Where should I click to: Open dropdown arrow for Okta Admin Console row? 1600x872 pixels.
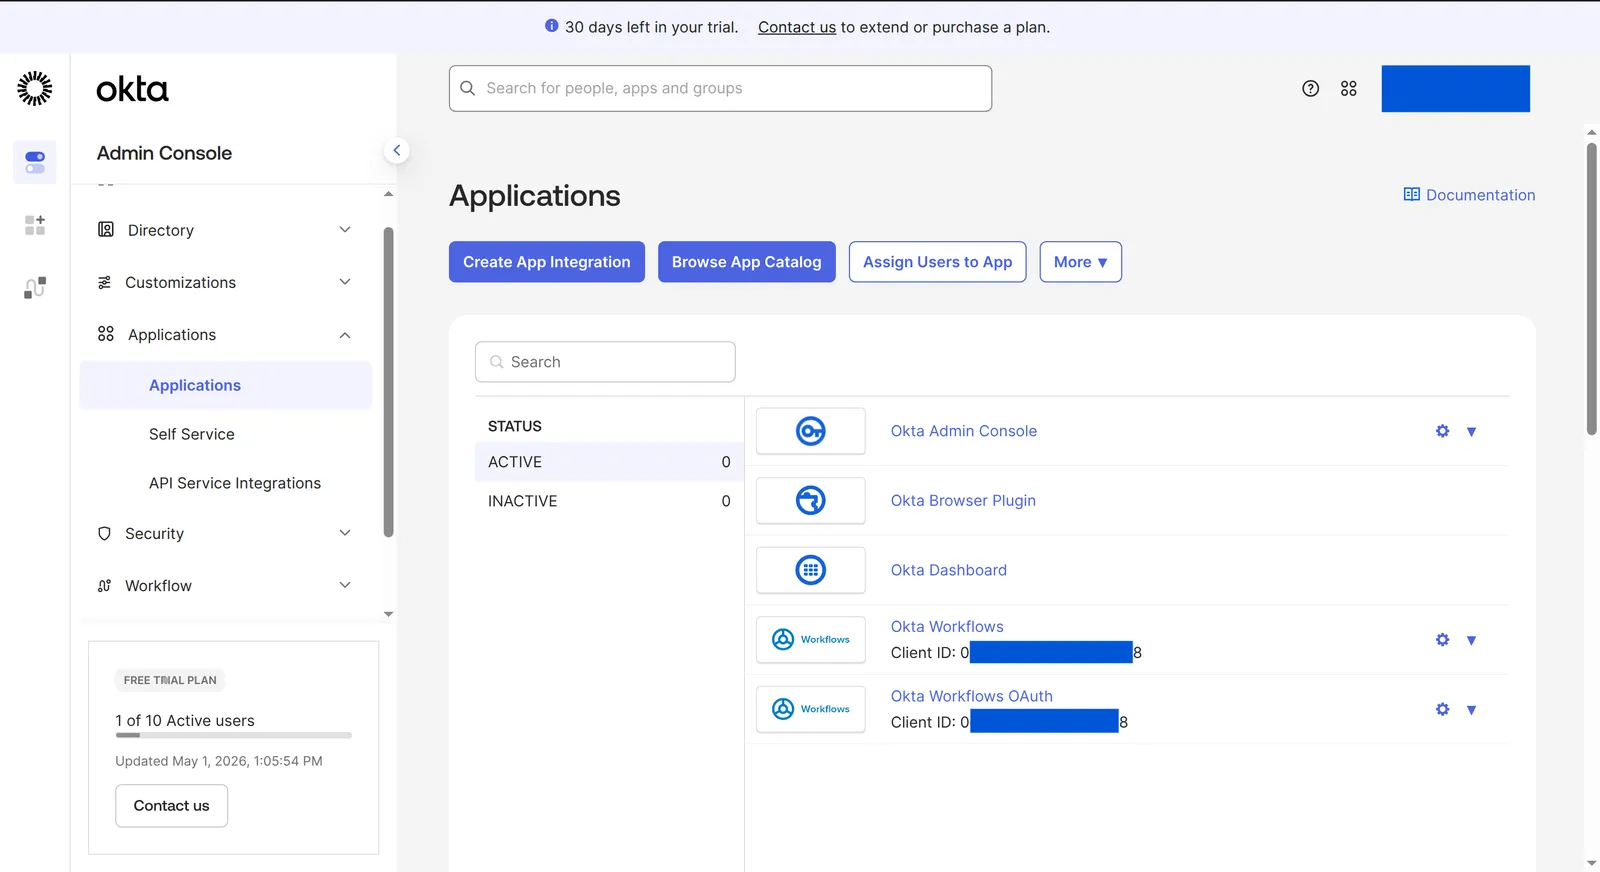tap(1472, 432)
